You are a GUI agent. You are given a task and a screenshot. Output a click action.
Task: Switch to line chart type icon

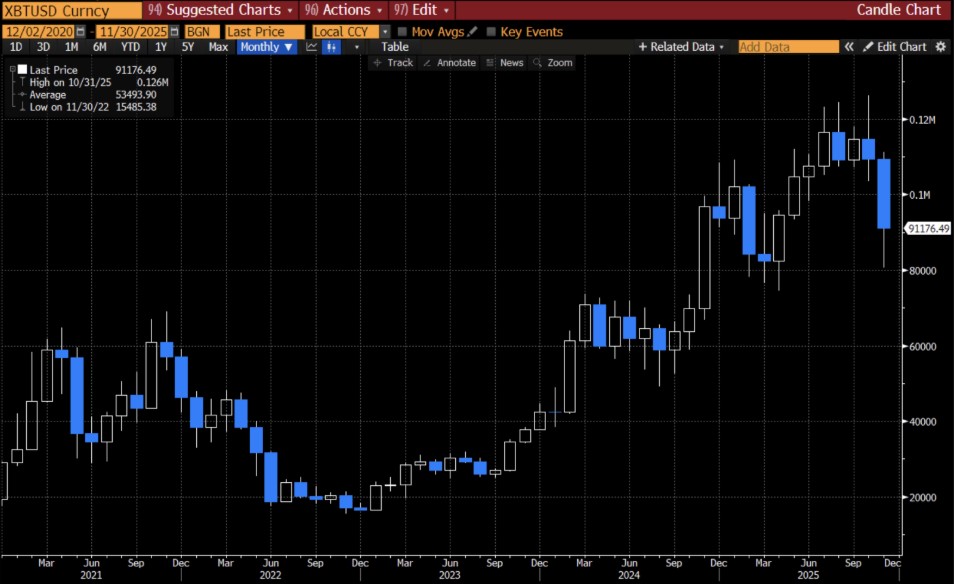(312, 47)
